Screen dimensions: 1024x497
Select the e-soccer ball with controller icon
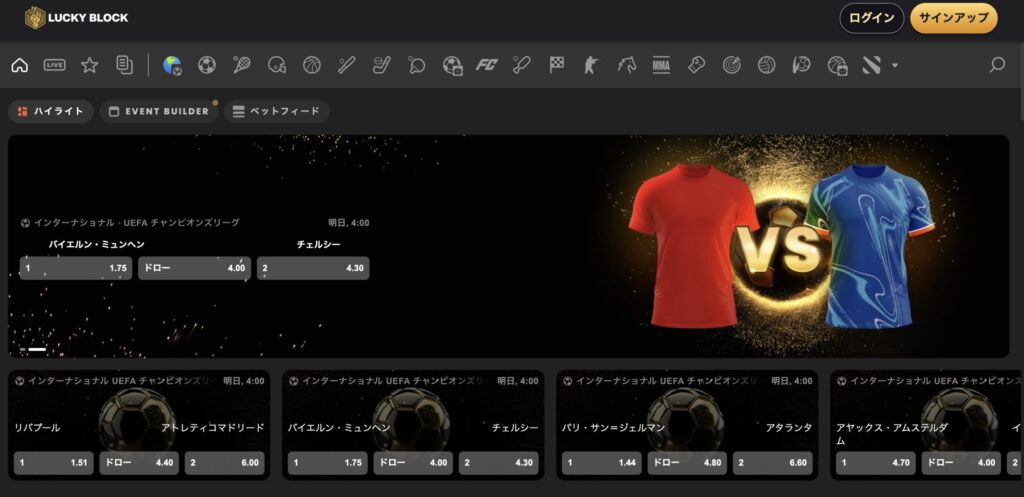[x=452, y=65]
